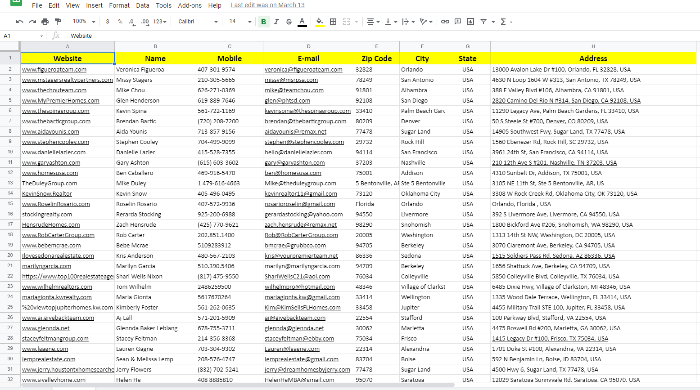The width and height of the screenshot is (700, 390).
Task: Select the Address header cell
Action: click(x=593, y=58)
